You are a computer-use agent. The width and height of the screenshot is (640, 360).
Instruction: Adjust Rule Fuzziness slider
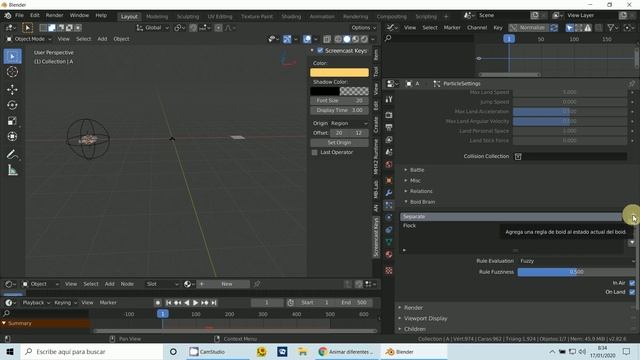pyautogui.click(x=576, y=272)
